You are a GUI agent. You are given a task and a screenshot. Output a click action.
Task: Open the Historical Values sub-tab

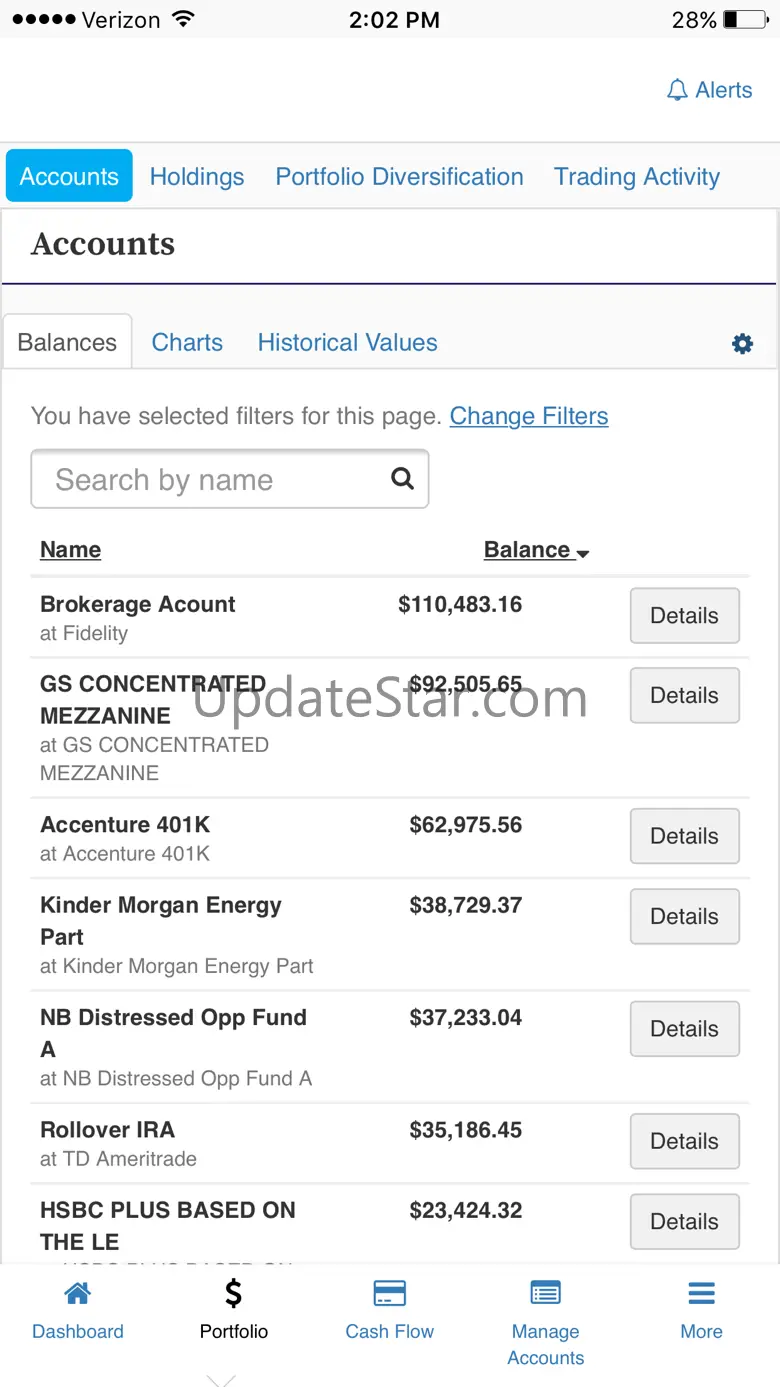pyautogui.click(x=347, y=342)
